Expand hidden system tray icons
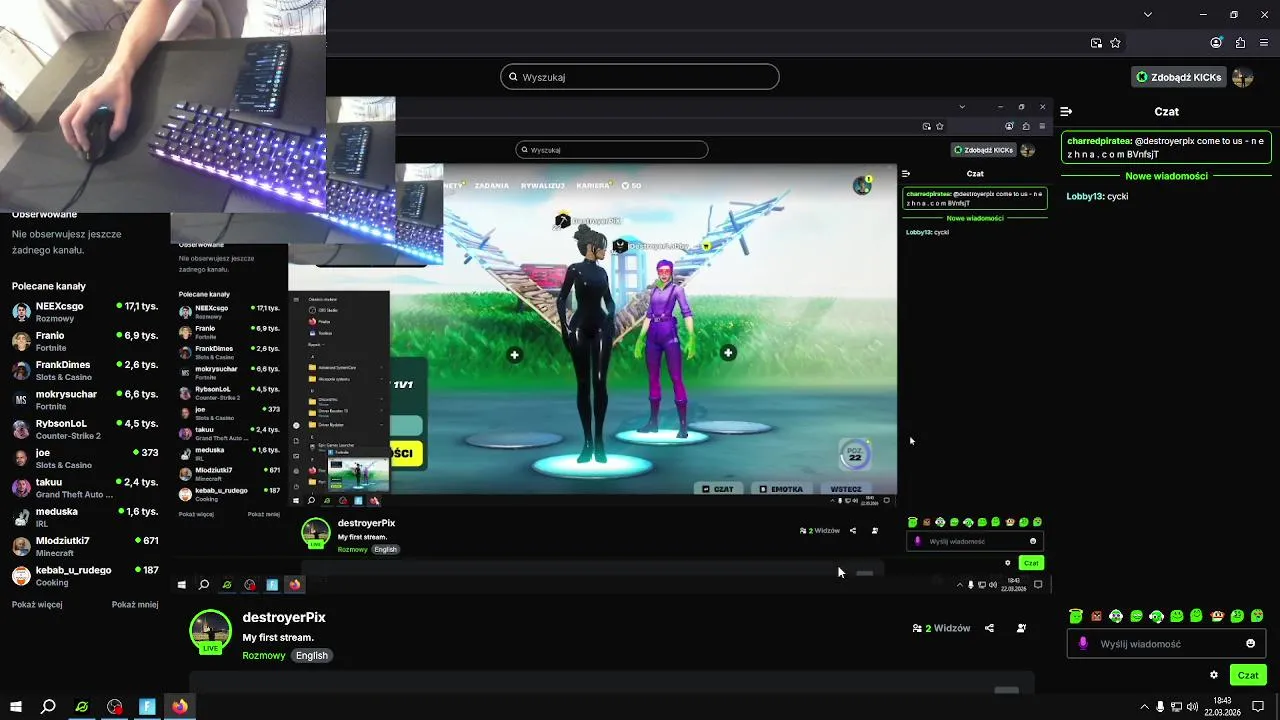The height and width of the screenshot is (720, 1280). pyautogui.click(x=1144, y=707)
